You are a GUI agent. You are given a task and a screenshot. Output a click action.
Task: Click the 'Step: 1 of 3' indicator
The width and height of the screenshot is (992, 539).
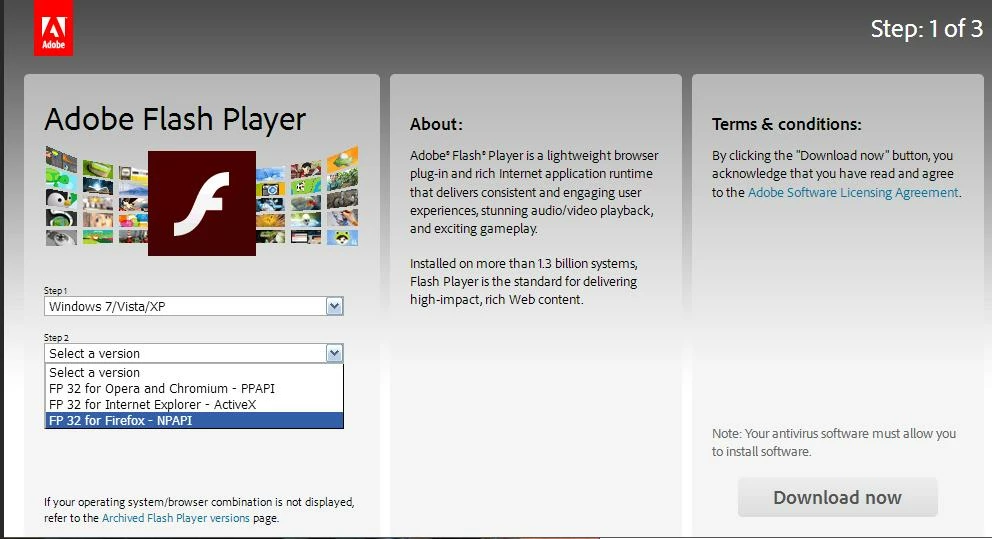(927, 28)
